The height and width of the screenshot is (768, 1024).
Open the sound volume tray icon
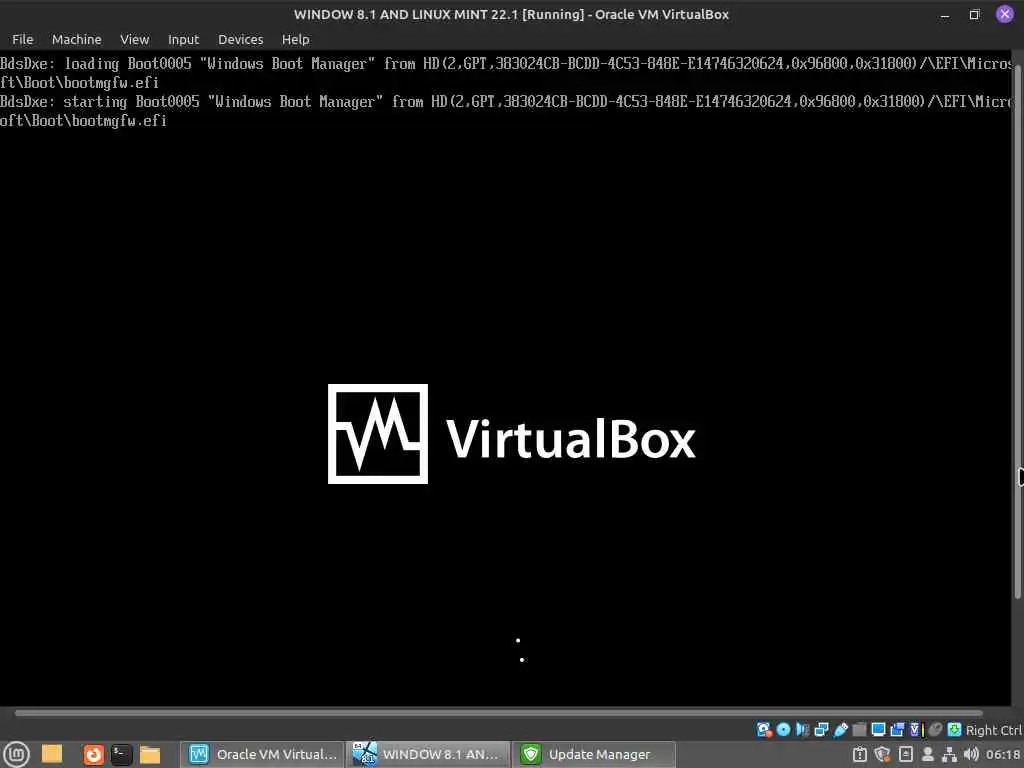(x=971, y=754)
